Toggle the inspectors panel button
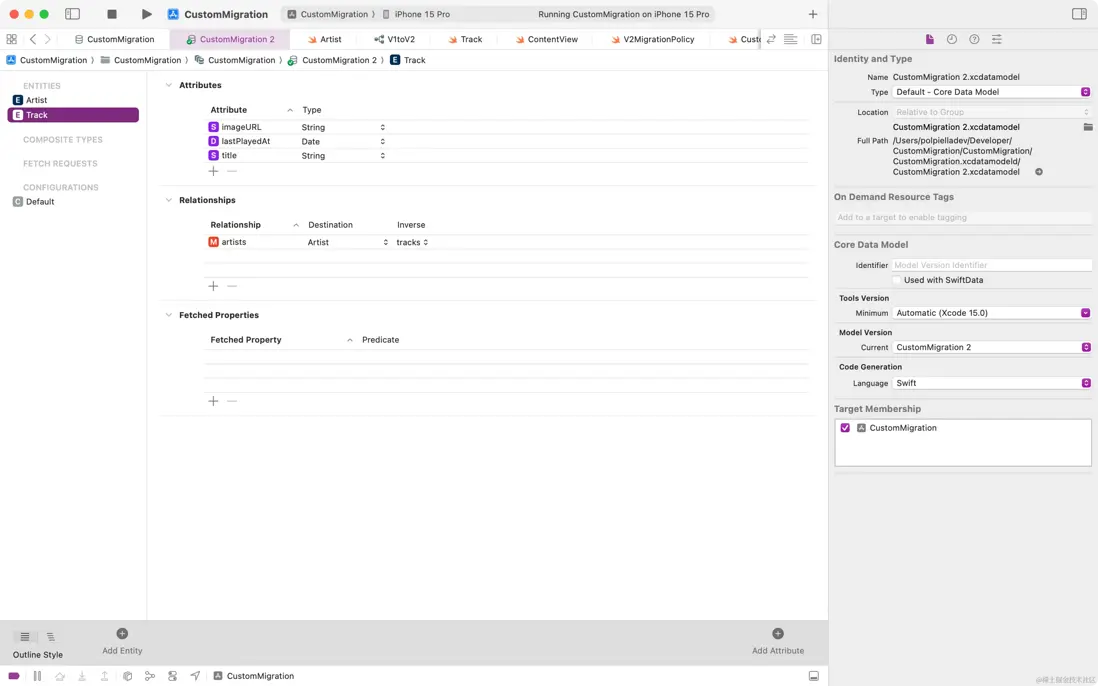The width and height of the screenshot is (1098, 686). pyautogui.click(x=1079, y=14)
